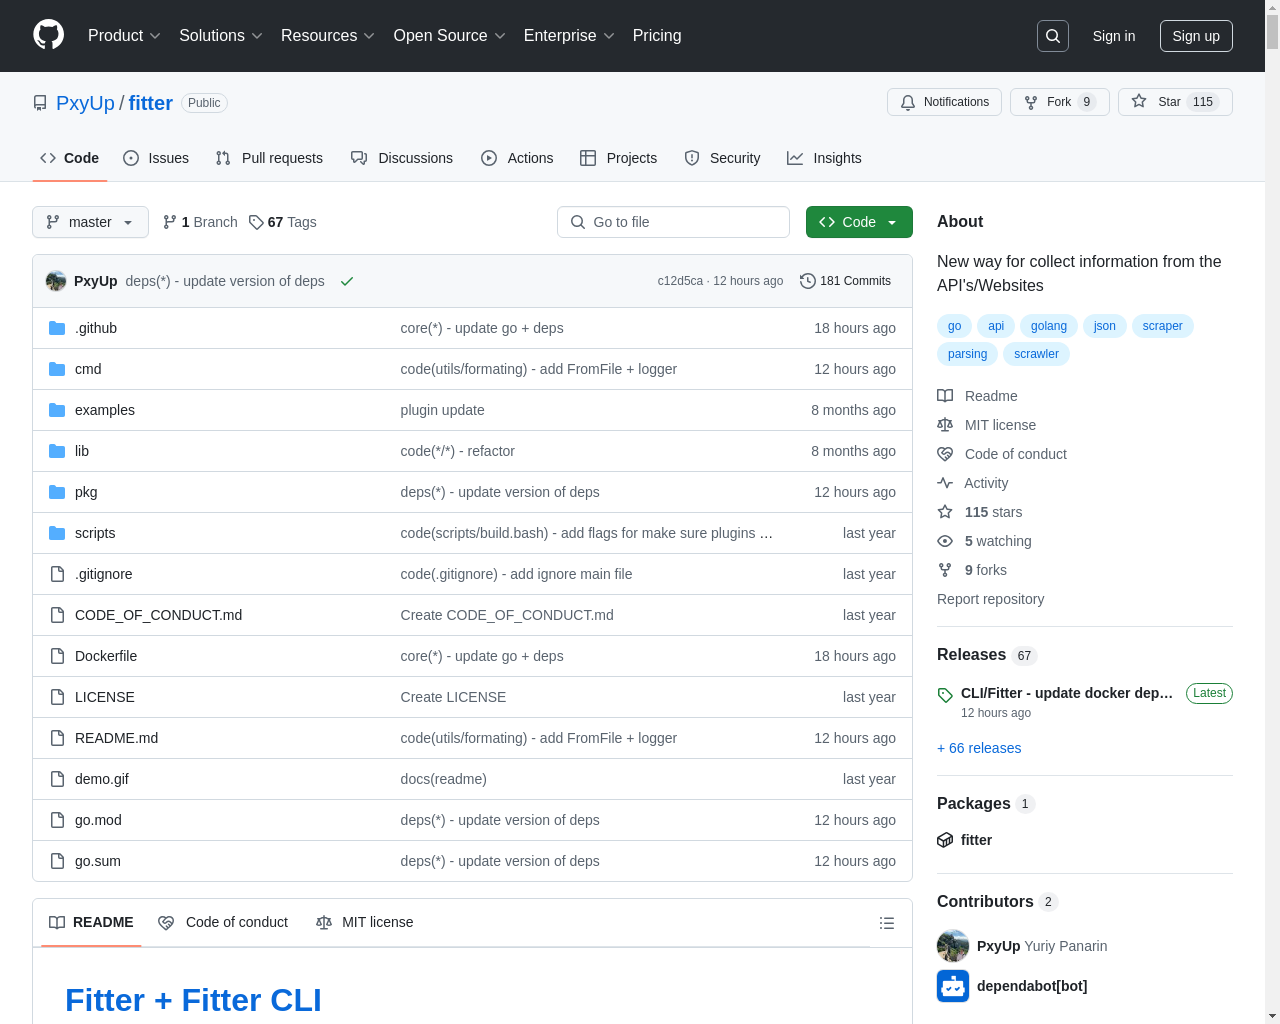Screen dimensions: 1280x1024
Task: Click the cmd folder icon
Action: click(x=57, y=369)
